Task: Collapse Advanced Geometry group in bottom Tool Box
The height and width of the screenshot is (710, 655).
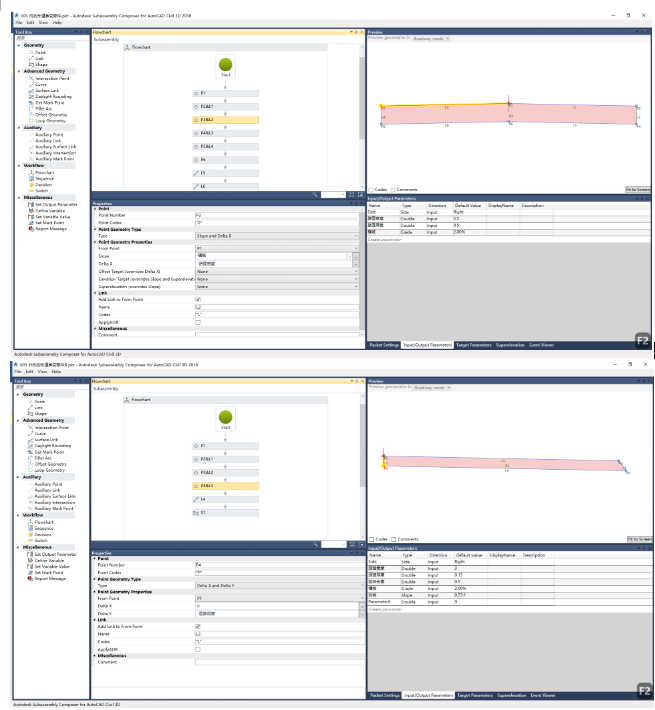Action: click(19, 420)
